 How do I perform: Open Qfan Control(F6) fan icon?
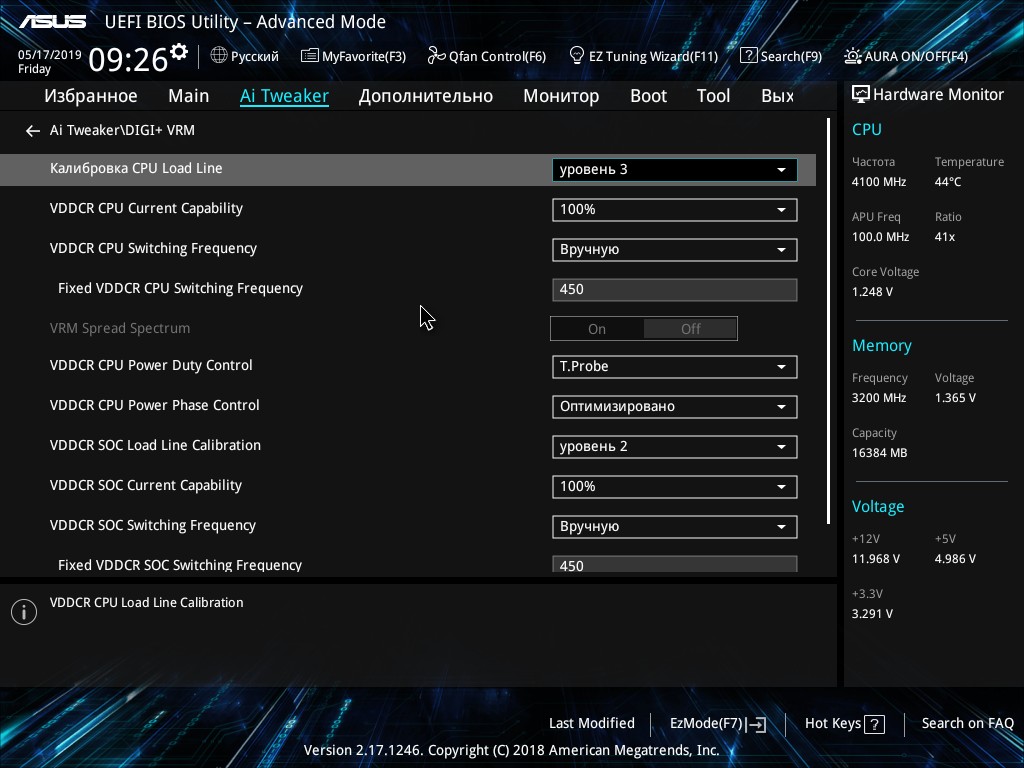pos(436,56)
